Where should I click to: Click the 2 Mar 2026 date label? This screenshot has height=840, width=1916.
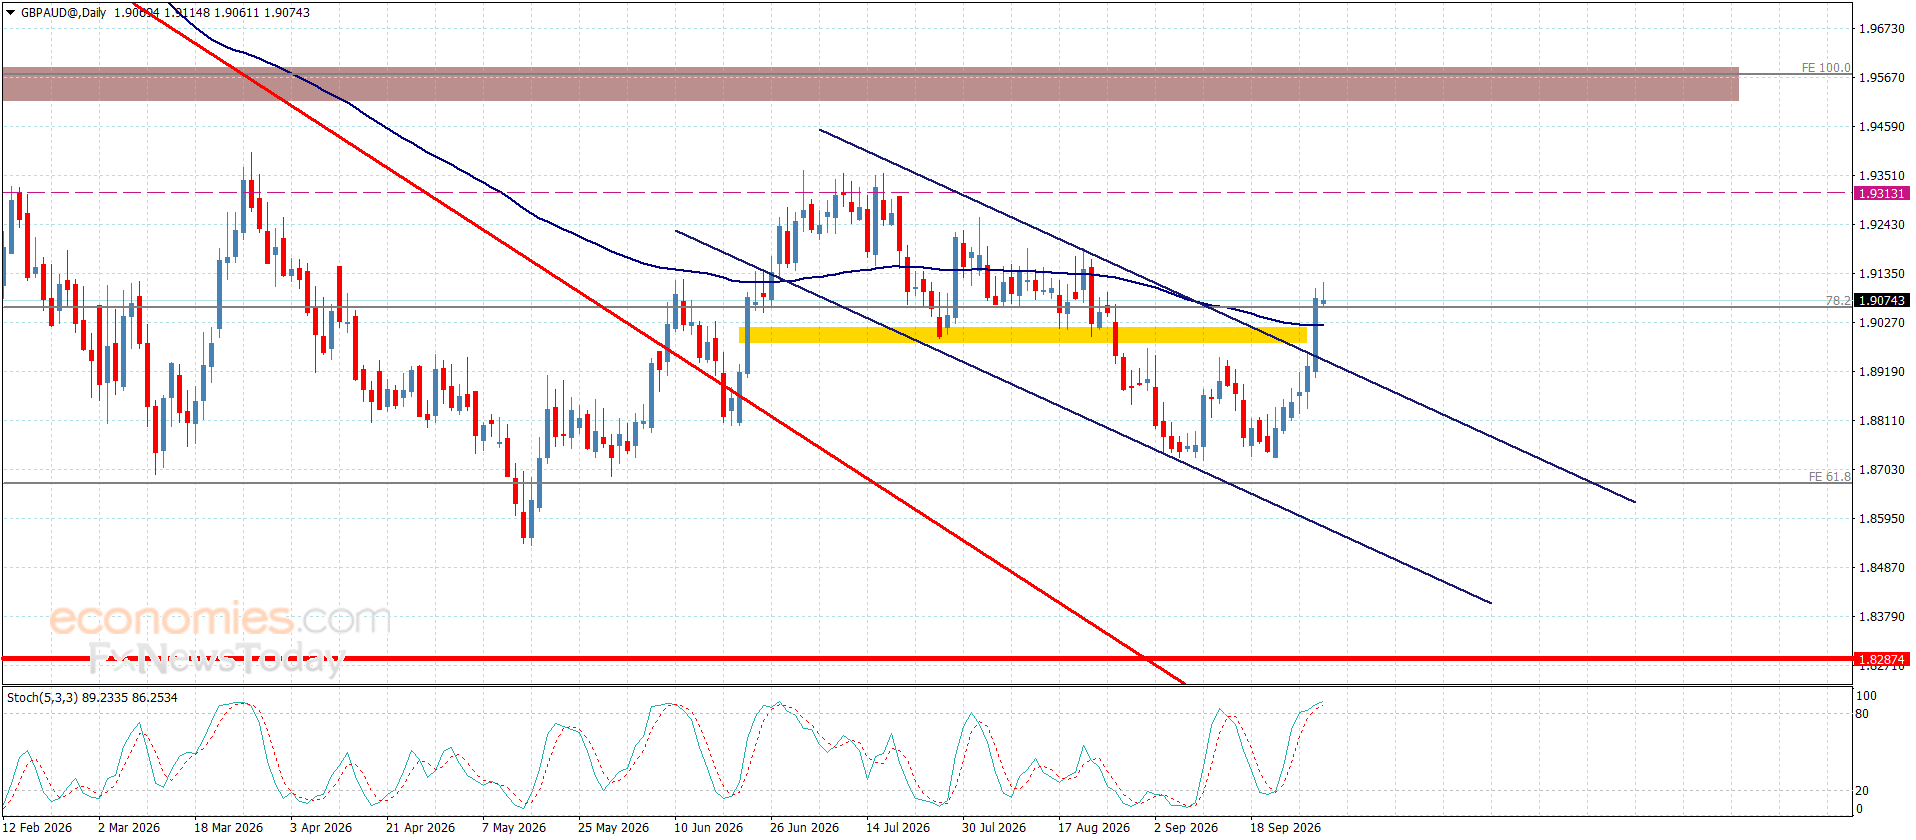pos(129,828)
